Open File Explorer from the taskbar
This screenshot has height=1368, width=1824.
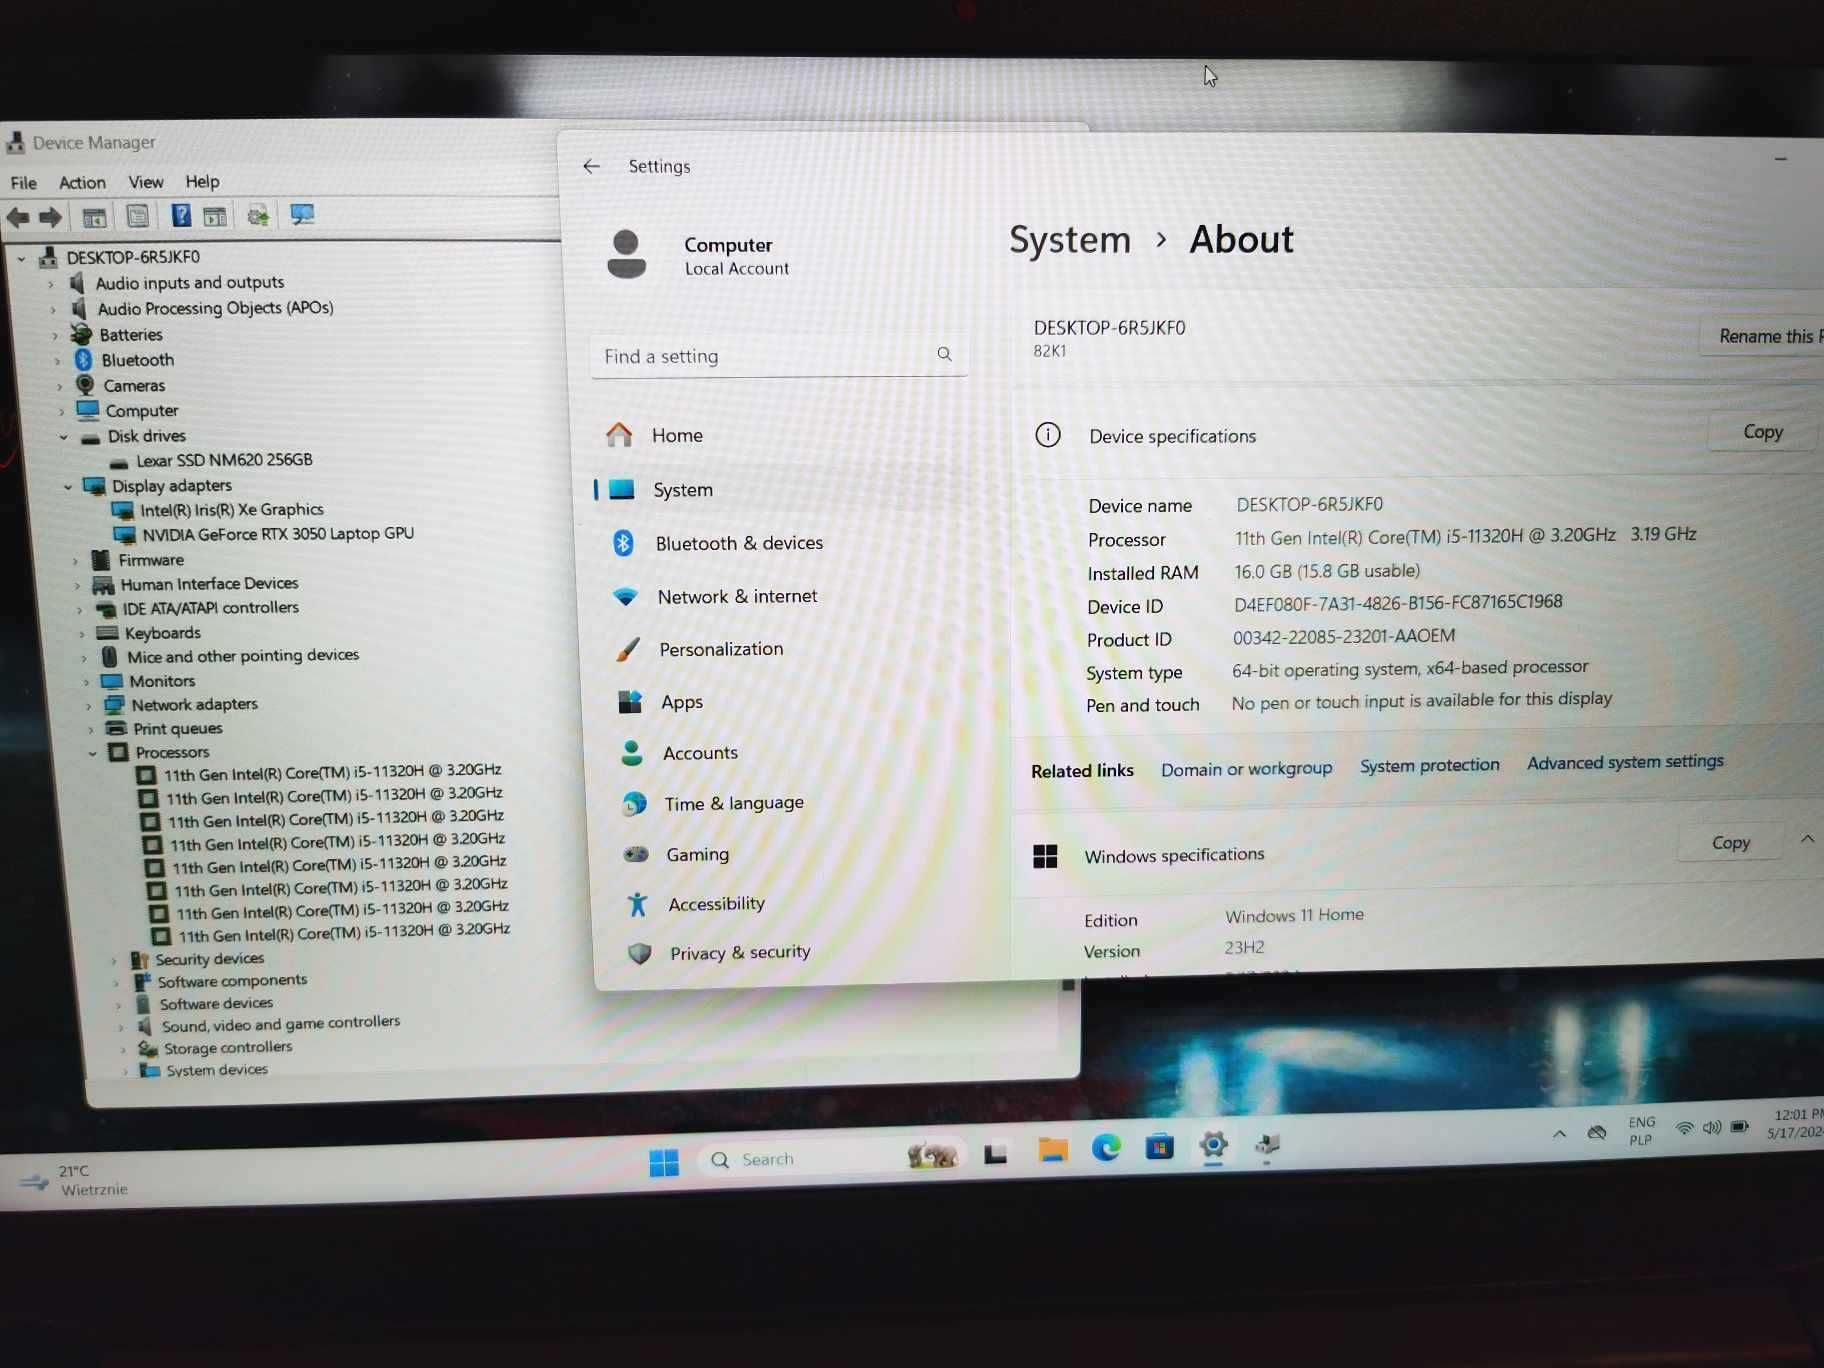(1053, 1150)
